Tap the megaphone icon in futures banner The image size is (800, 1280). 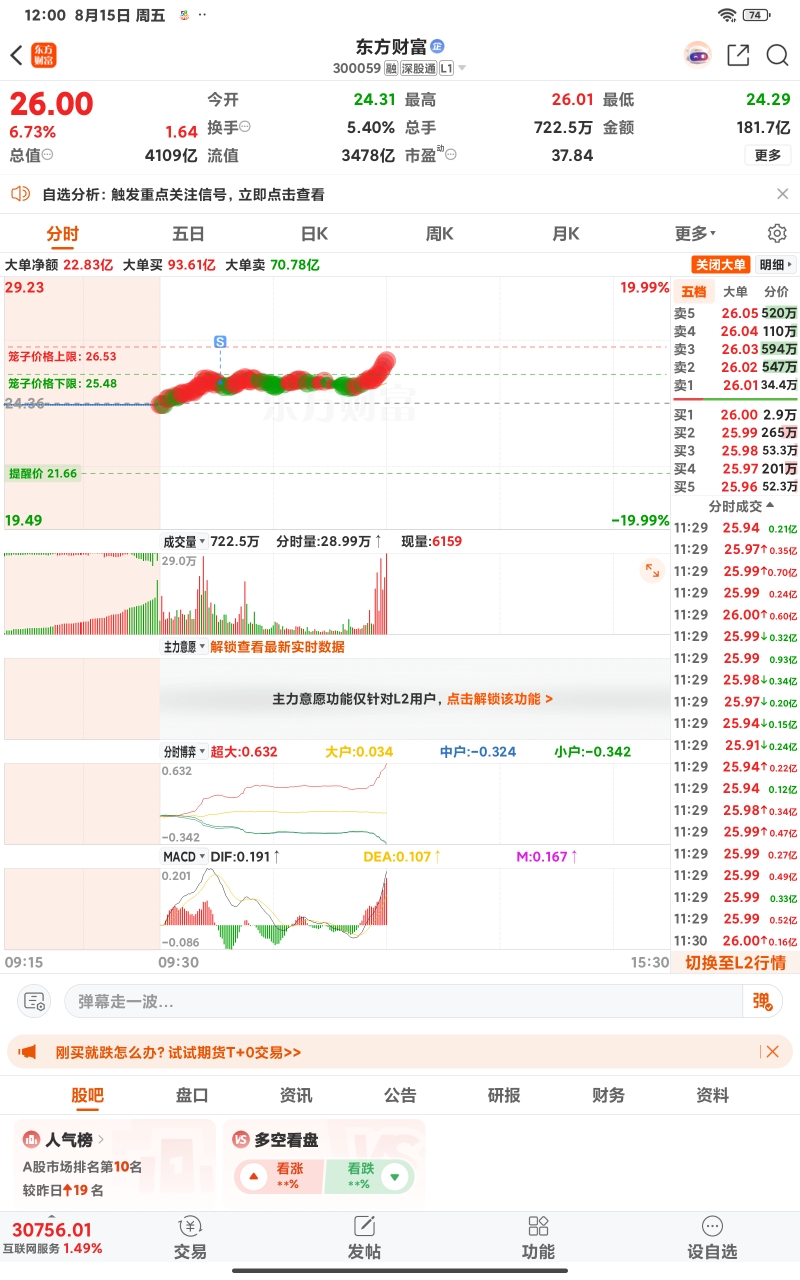pos(28,1052)
